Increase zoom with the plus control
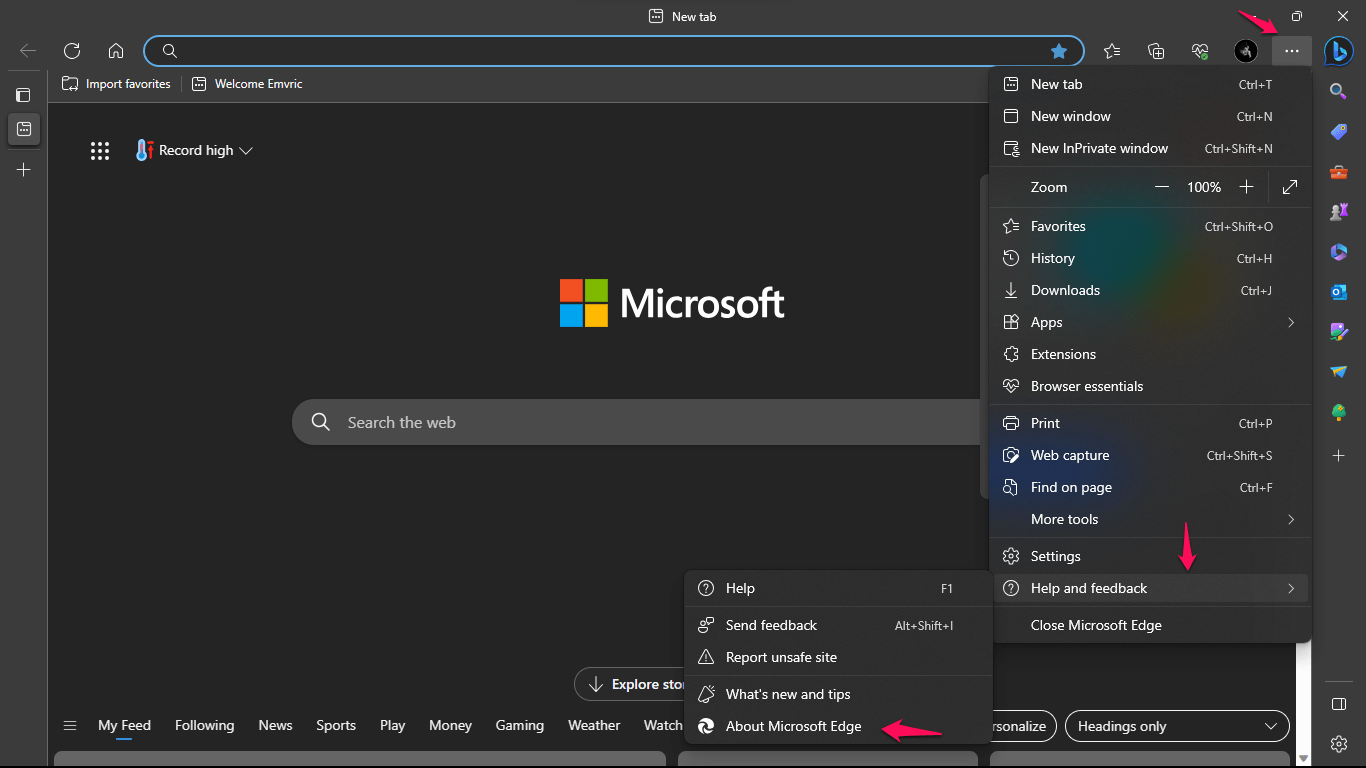 click(x=1247, y=187)
